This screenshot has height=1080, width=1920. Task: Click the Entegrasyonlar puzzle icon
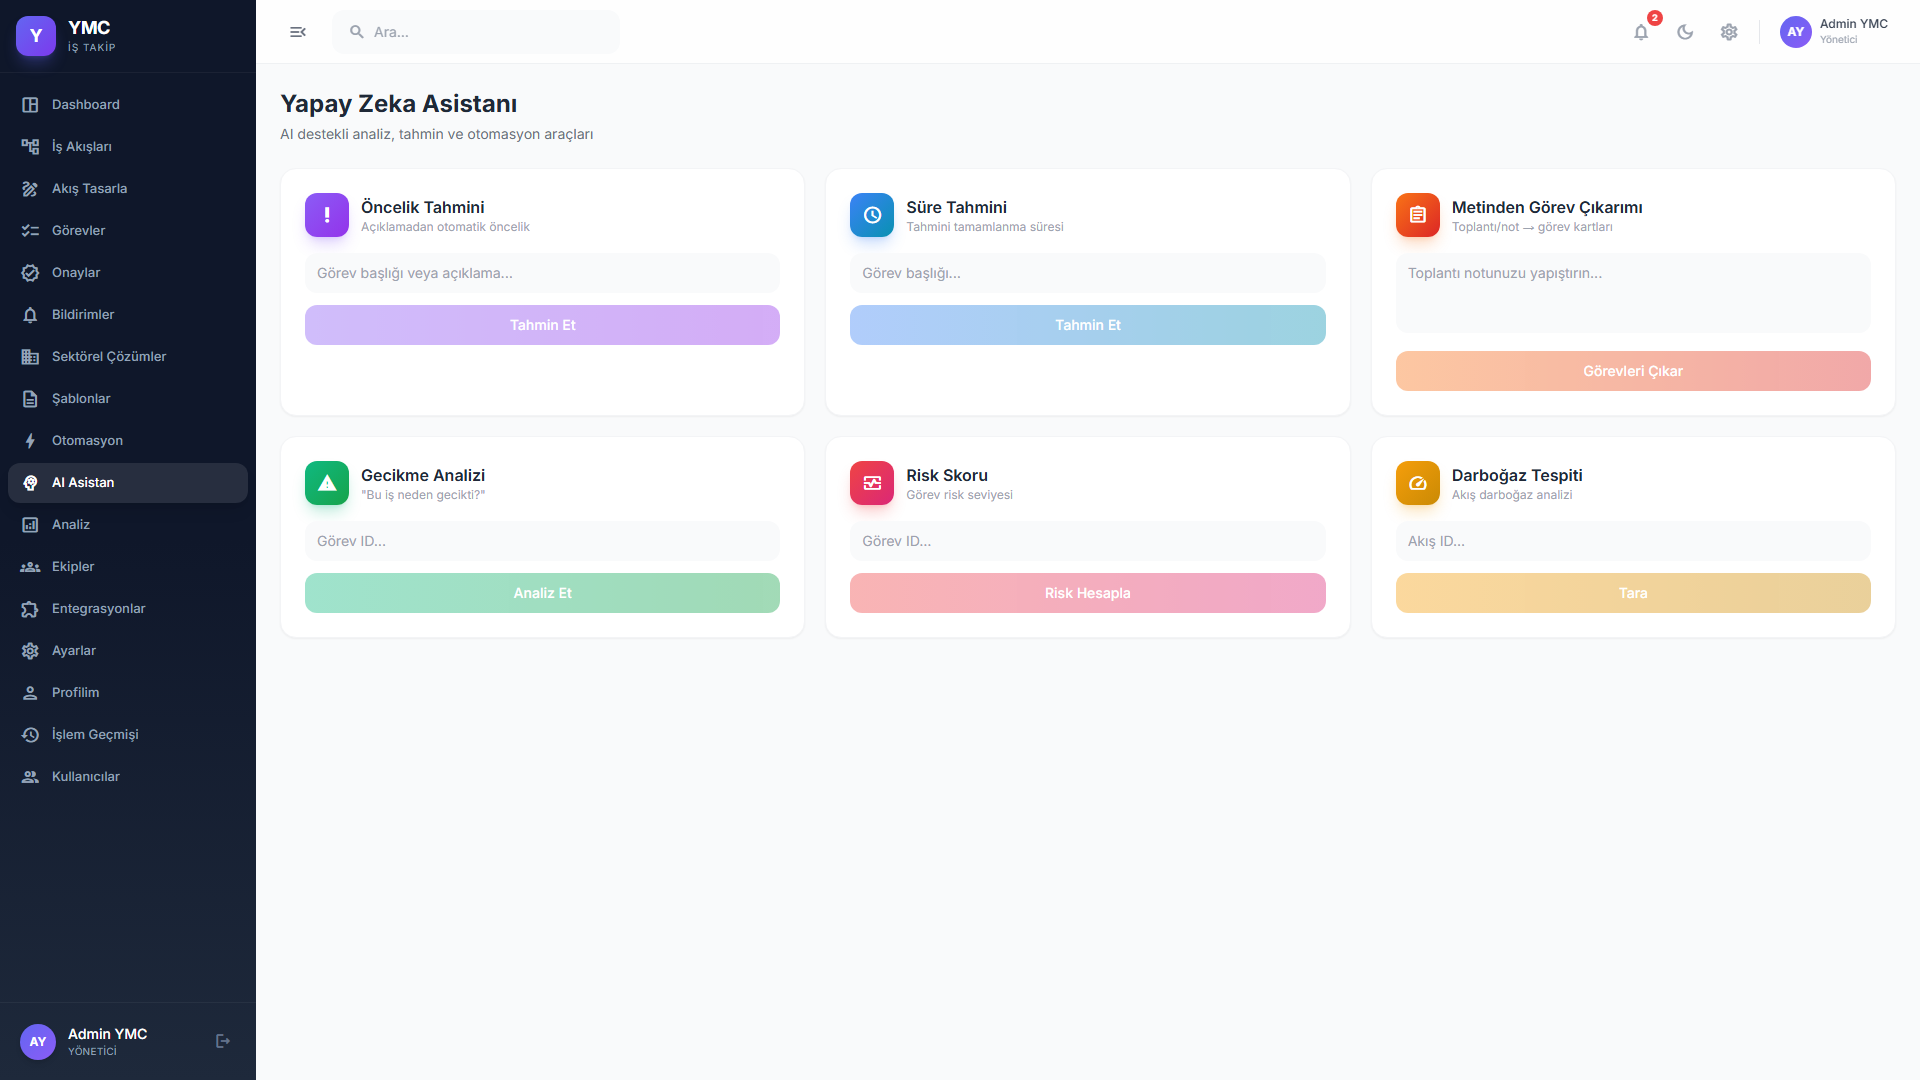30,609
